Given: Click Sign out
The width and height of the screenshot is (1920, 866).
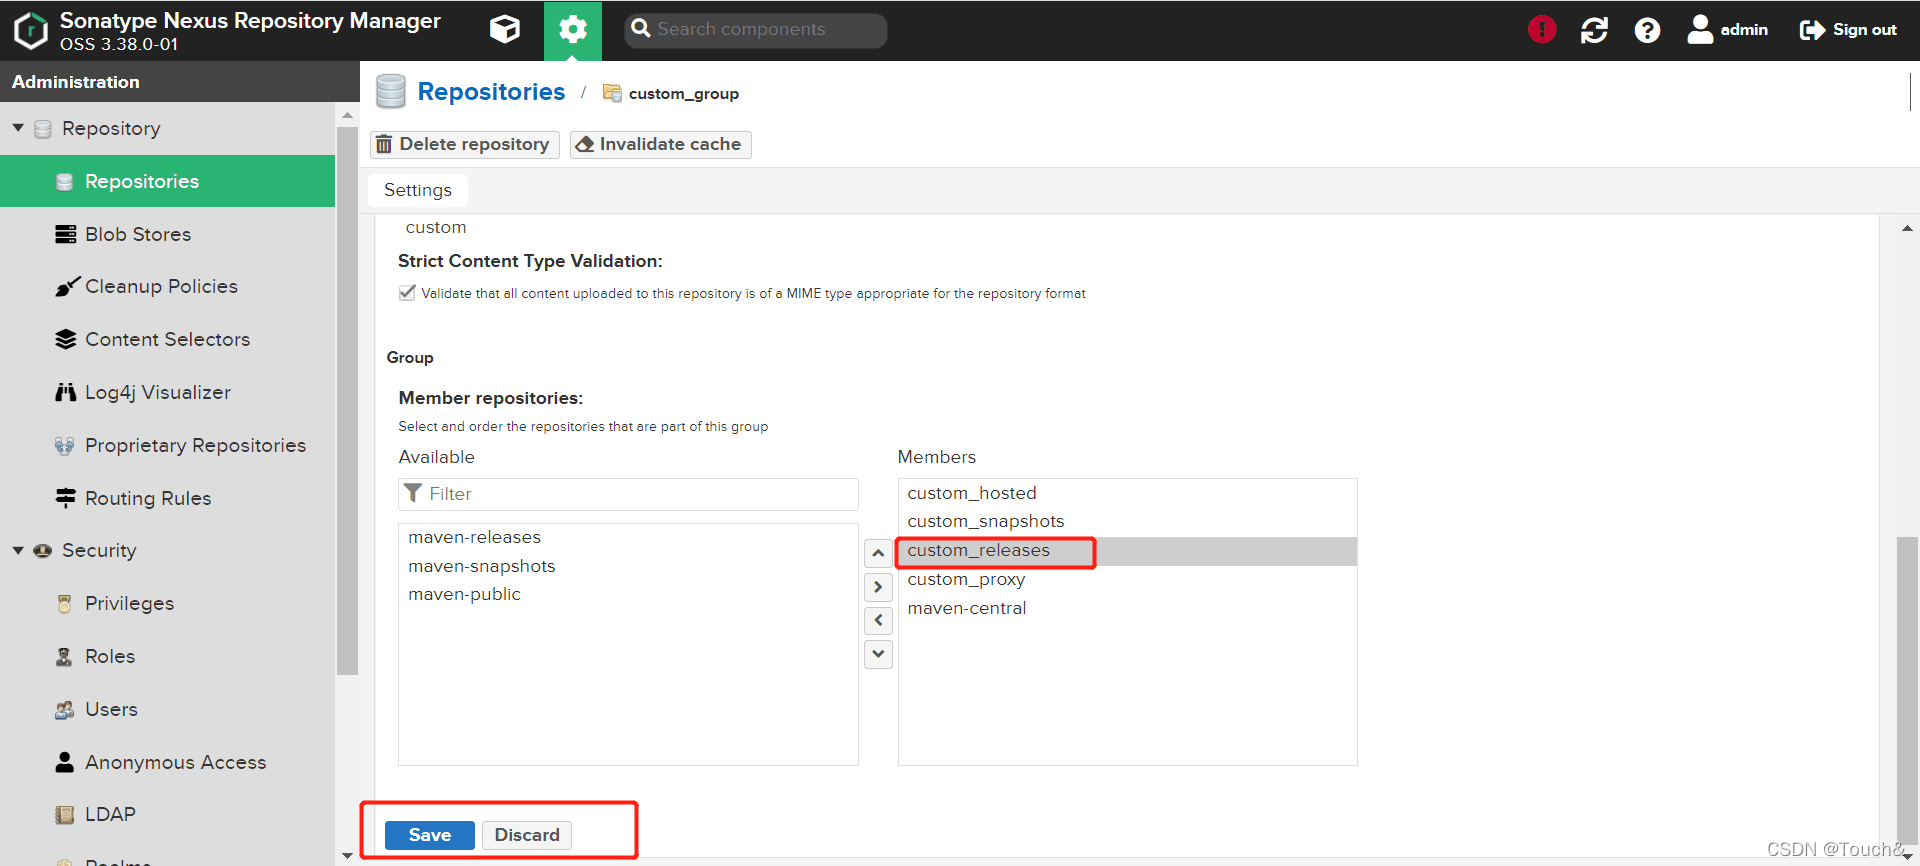Looking at the screenshot, I should 1848,30.
